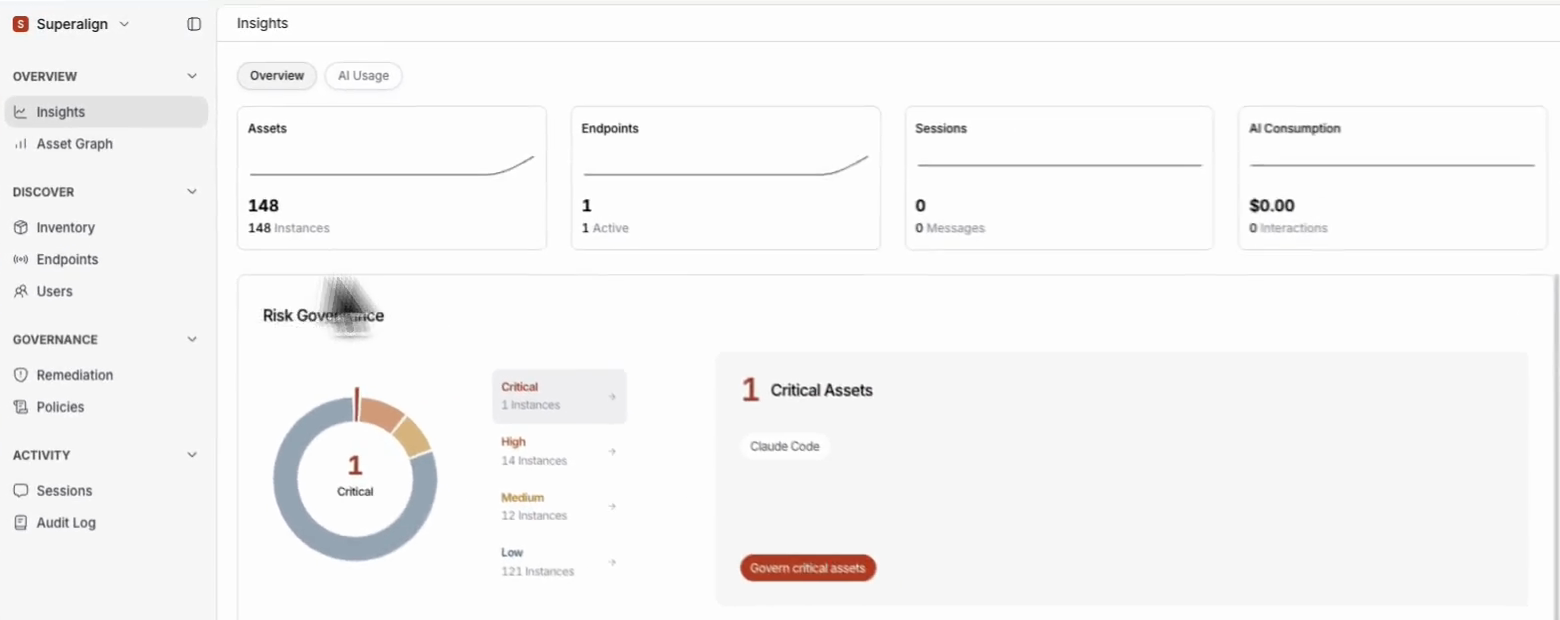Viewport: 1560px width, 620px height.
Task: Click the Inventory cube icon
Action: 21,228
